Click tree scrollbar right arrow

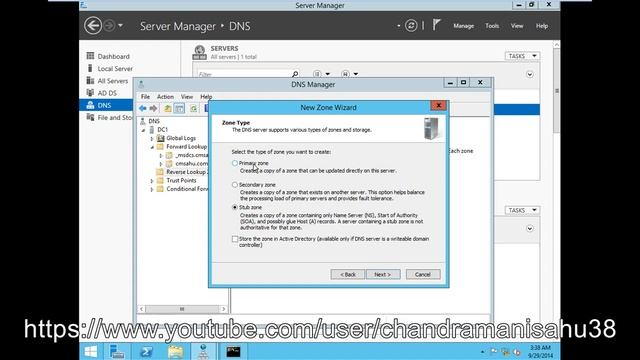[223, 309]
